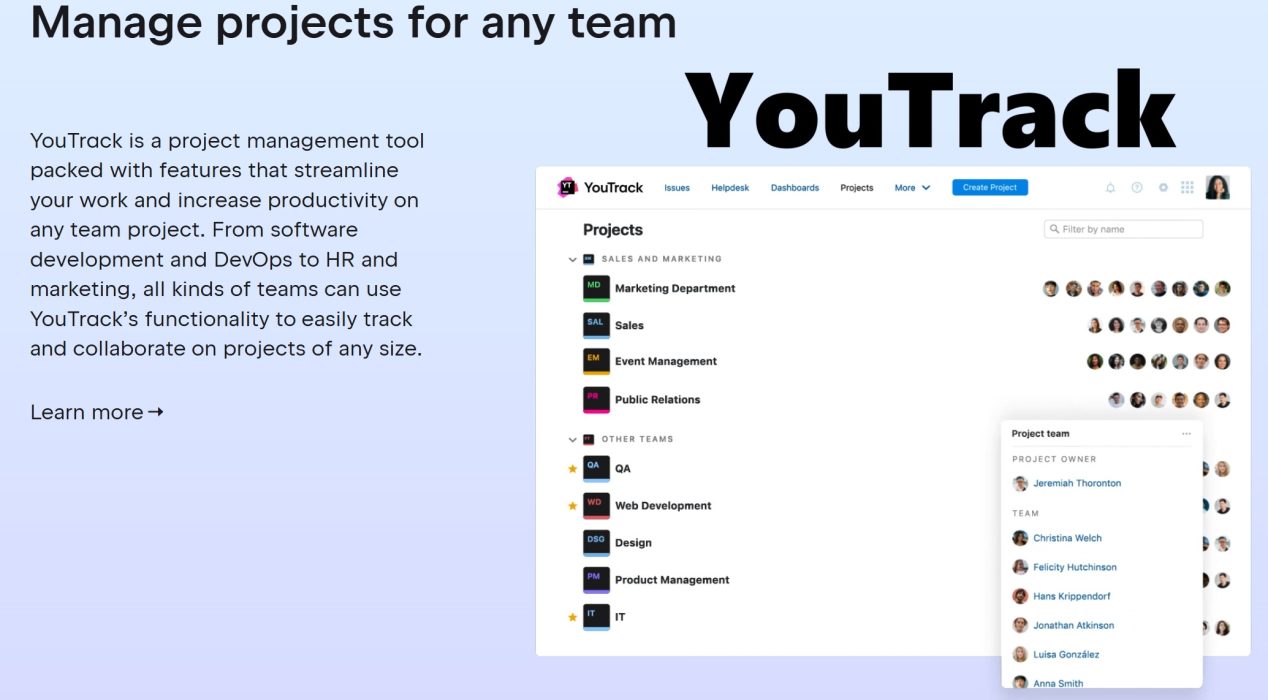Open the help question mark icon
This screenshot has height=700, width=1268.
pos(1136,187)
